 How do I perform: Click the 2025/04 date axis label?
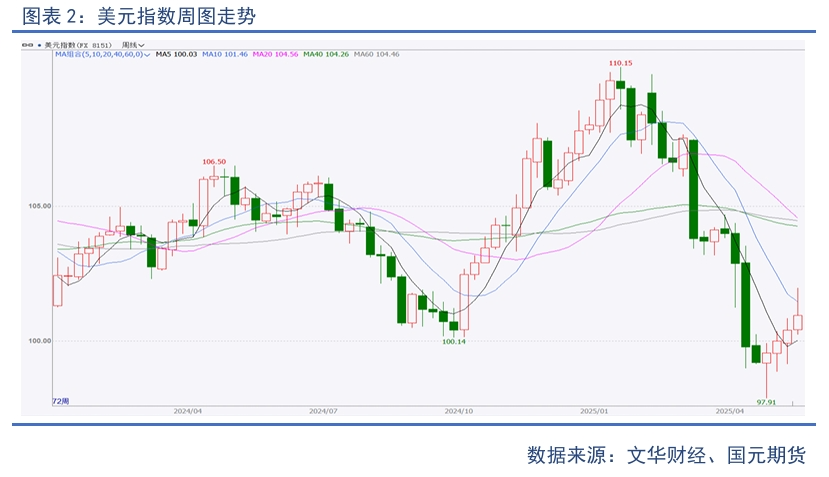pos(731,410)
